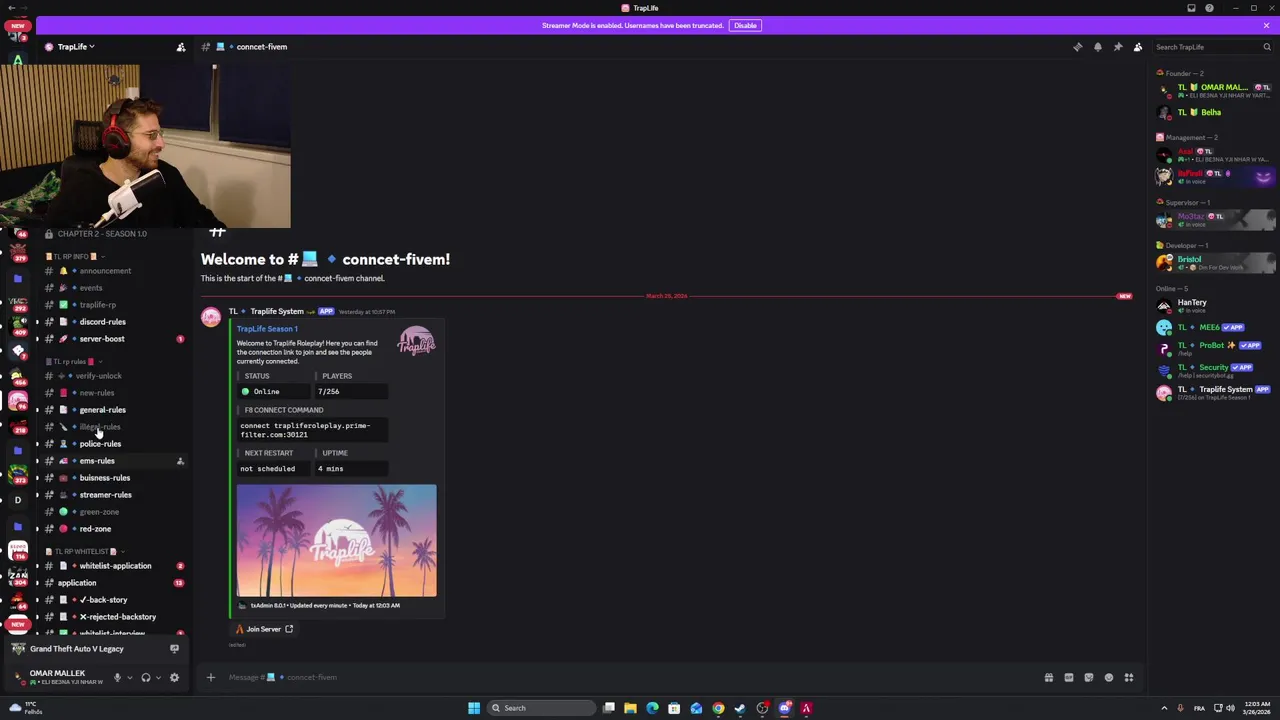Viewport: 1280px width, 720px height.
Task: Open the Inbox icon in title bar
Action: pos(1191,8)
